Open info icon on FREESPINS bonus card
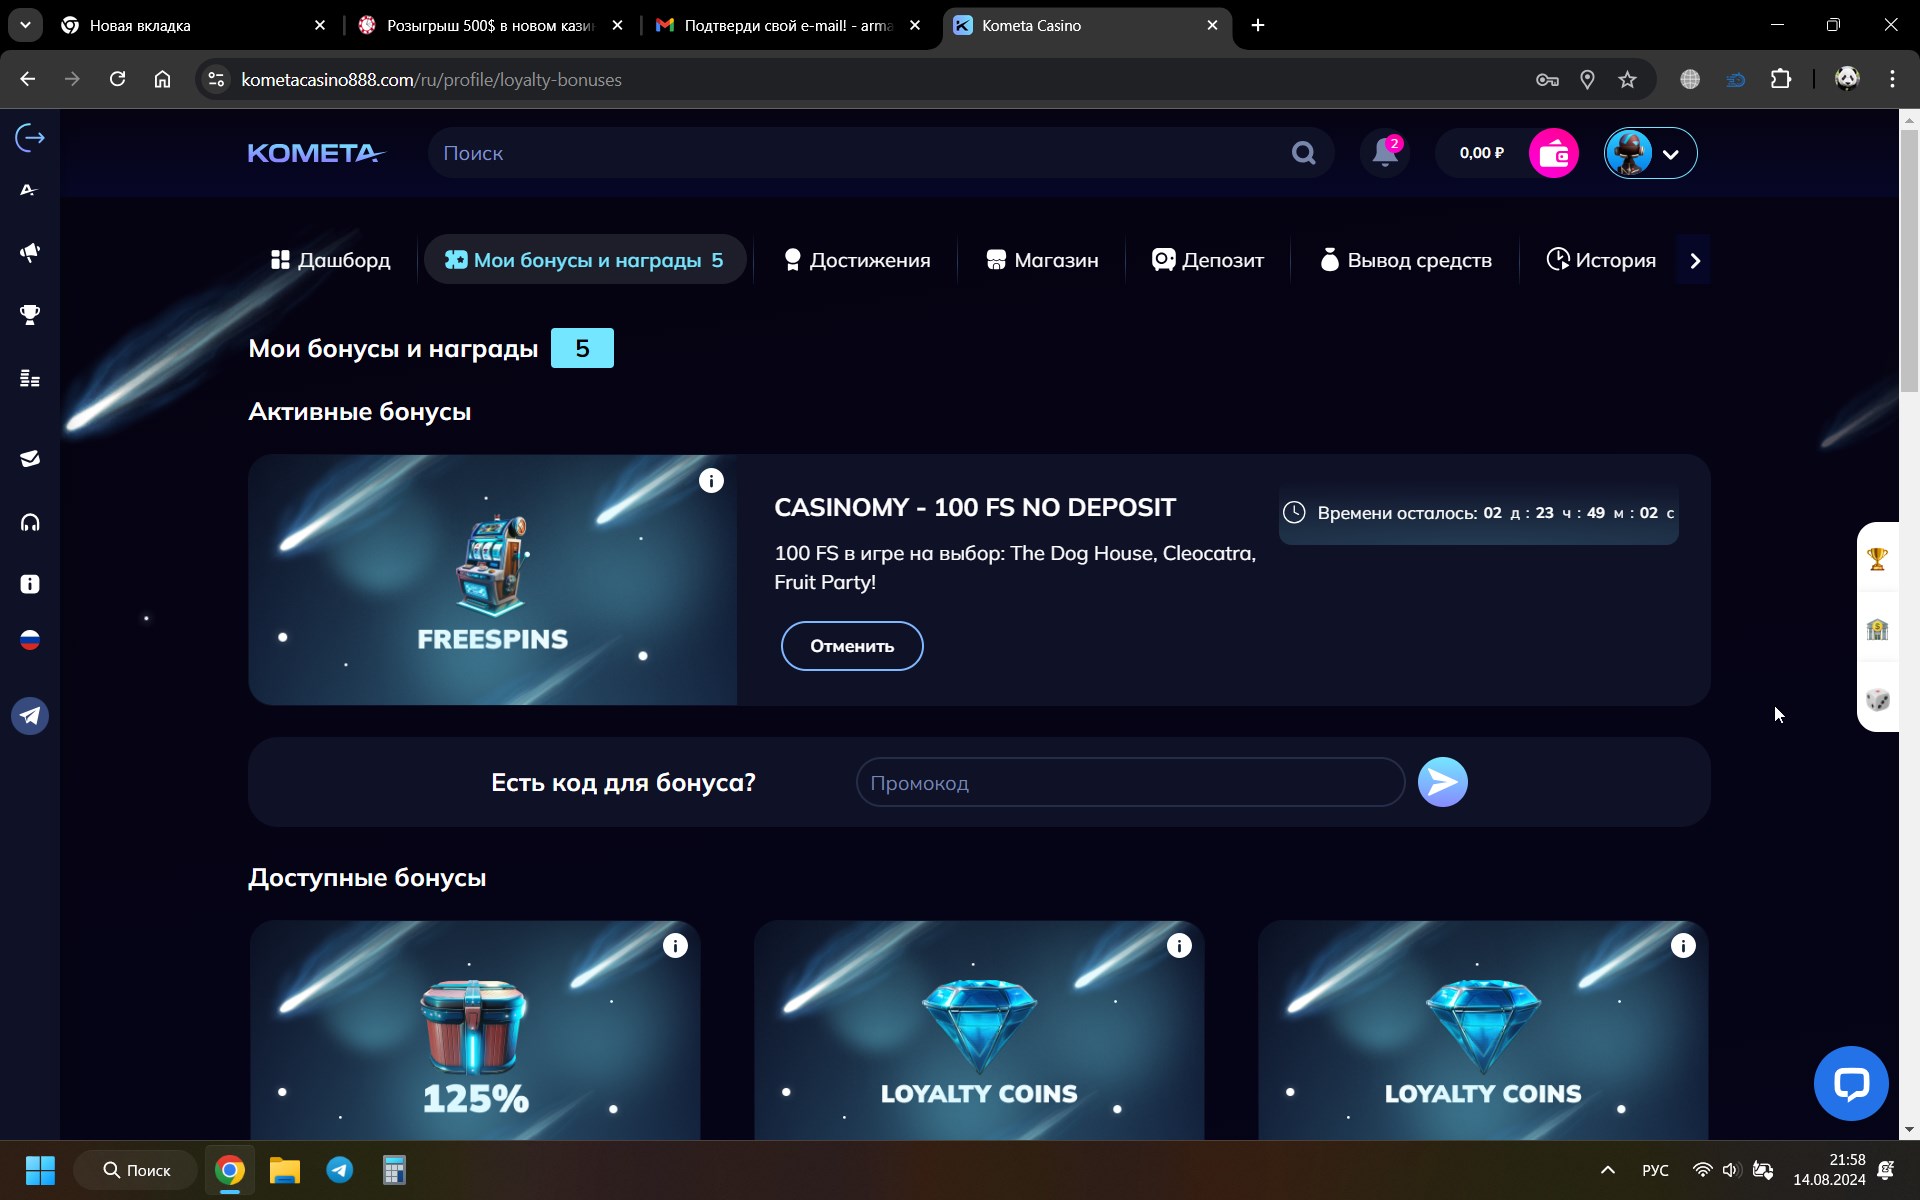Screen dimensions: 1920x1200 click(x=711, y=481)
